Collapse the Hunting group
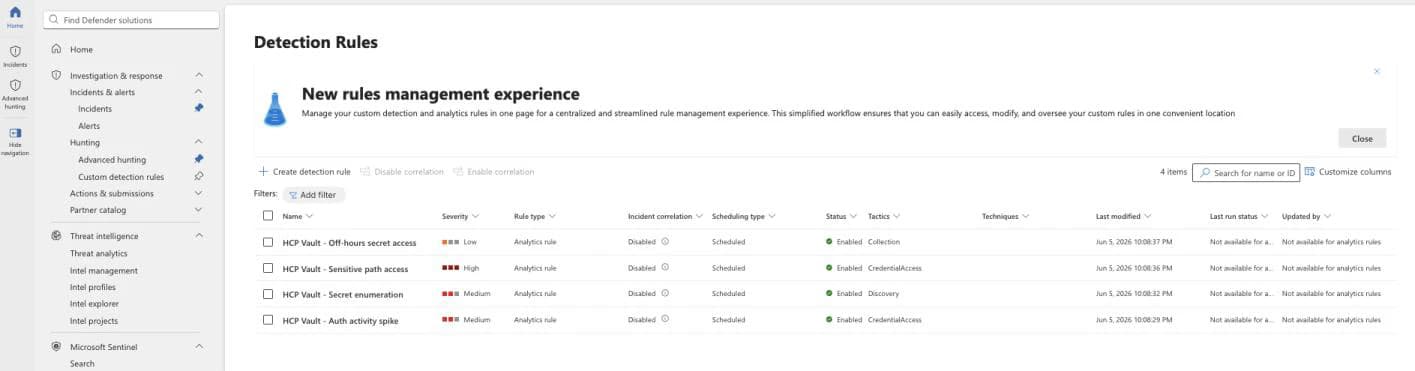 [x=199, y=142]
